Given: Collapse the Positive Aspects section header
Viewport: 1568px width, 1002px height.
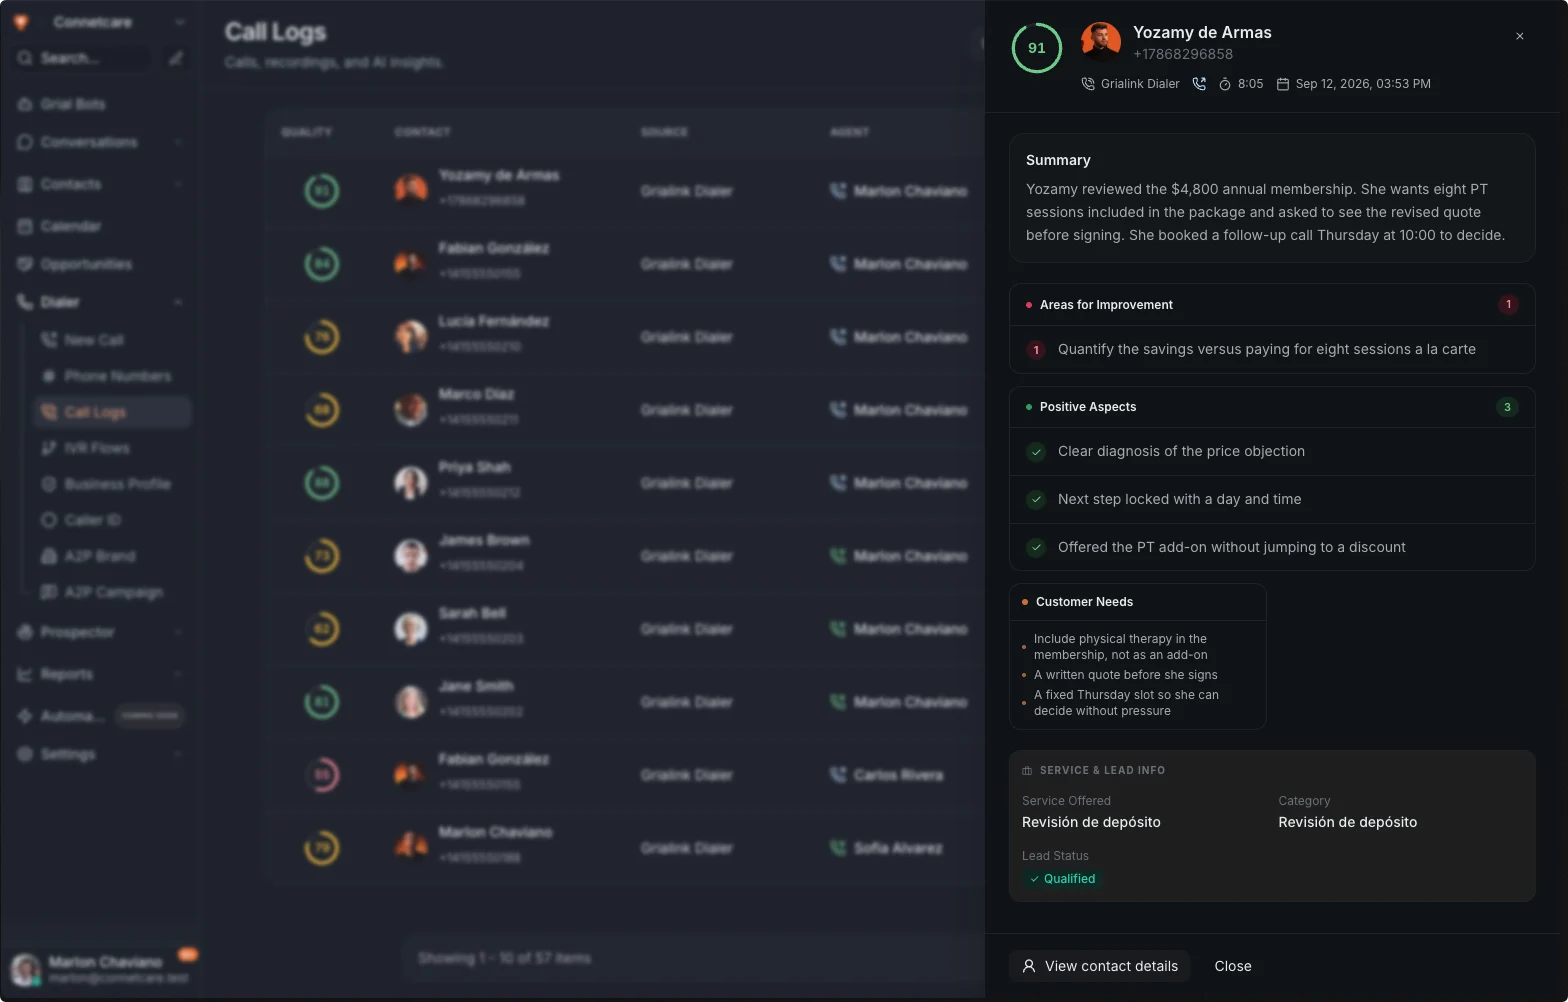Looking at the screenshot, I should pos(1272,407).
